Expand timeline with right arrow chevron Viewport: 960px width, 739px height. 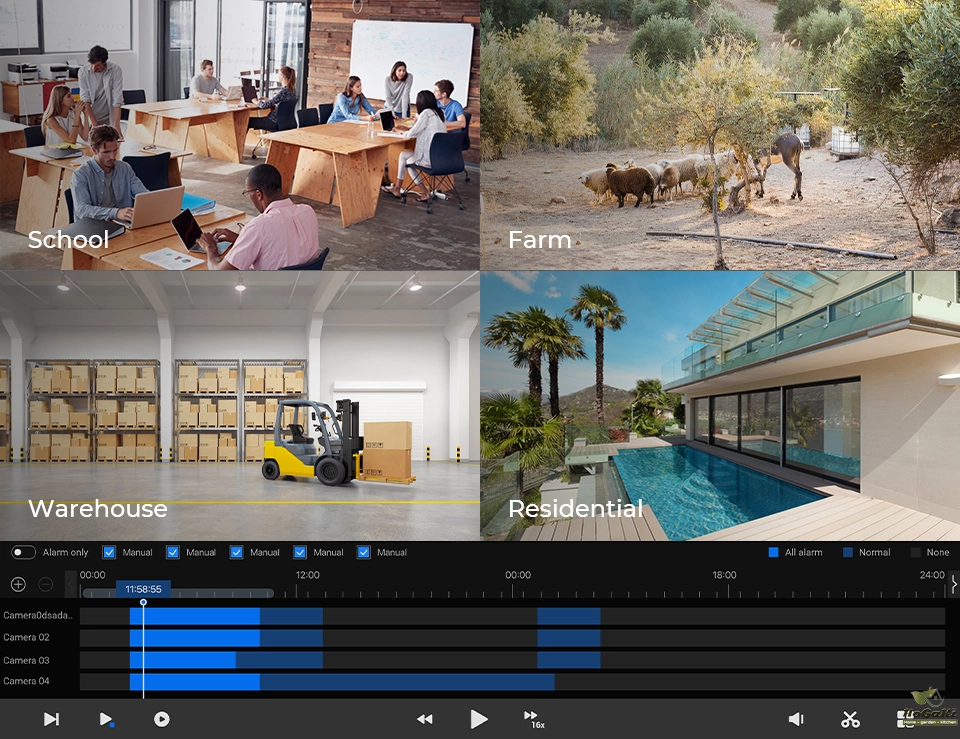pos(954,584)
